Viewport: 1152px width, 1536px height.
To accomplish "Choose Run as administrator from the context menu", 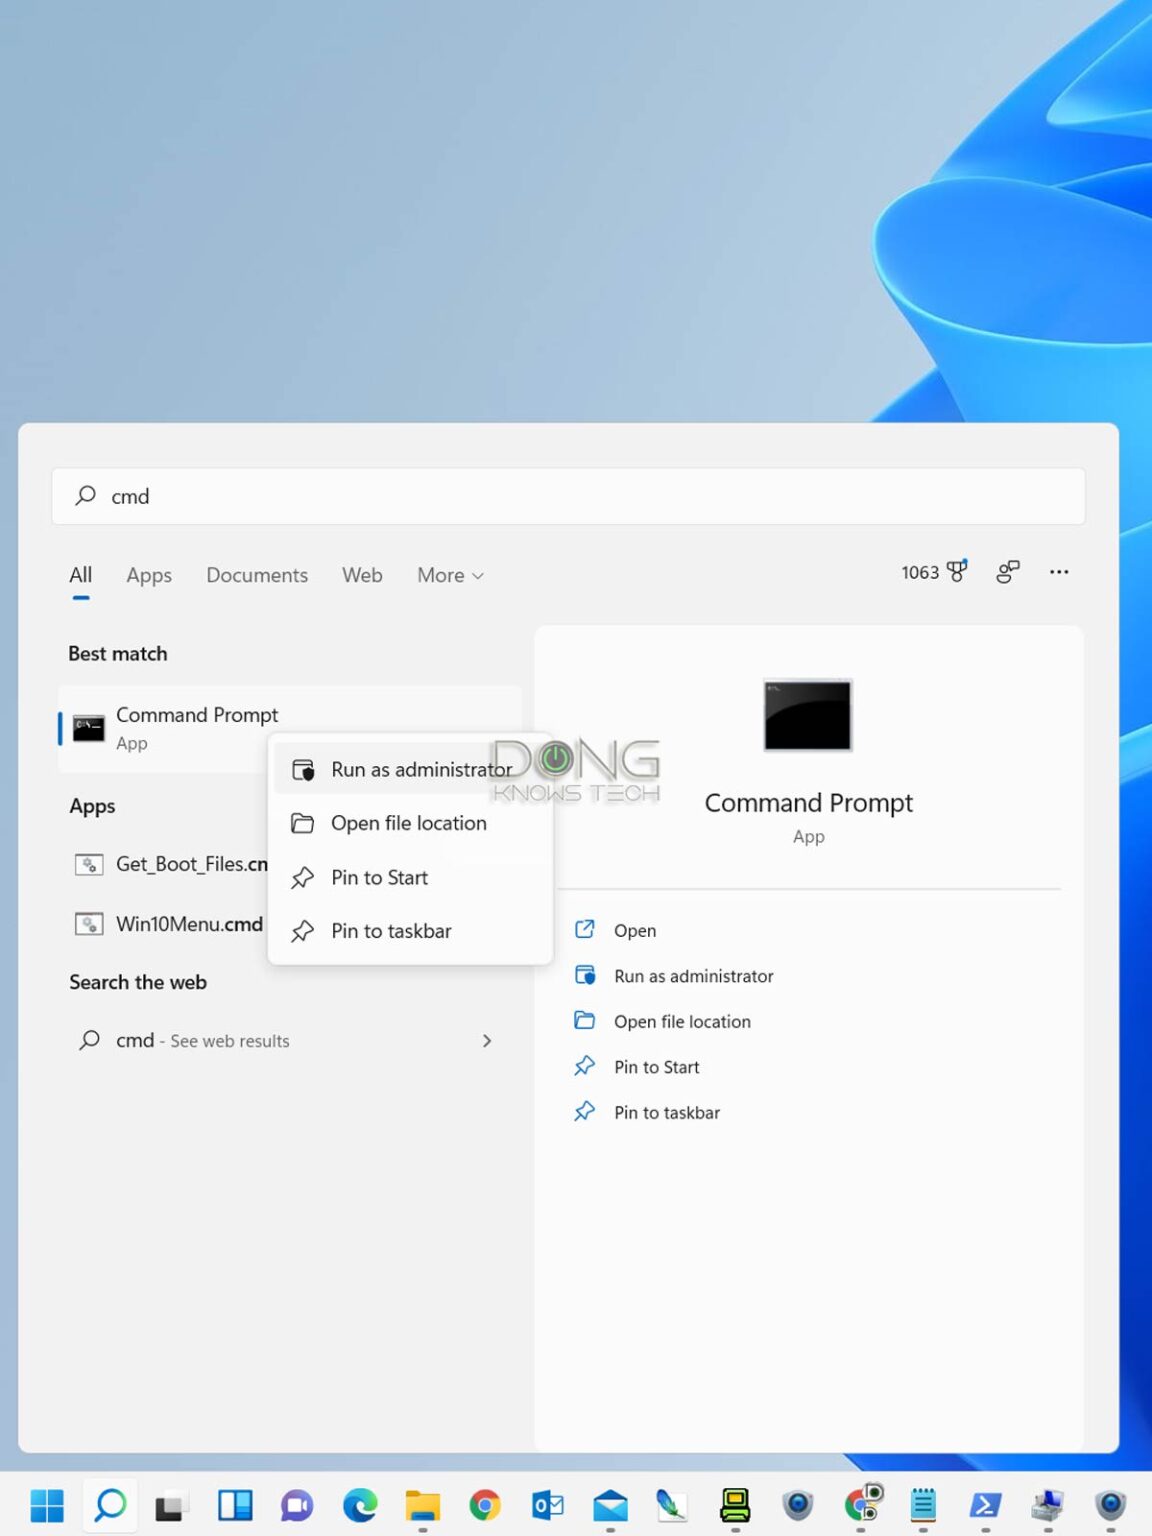I will point(420,769).
